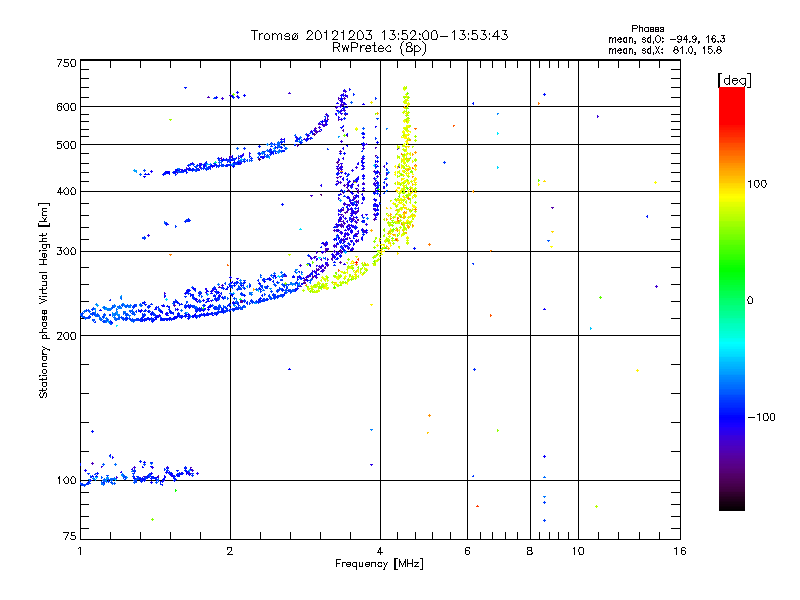This screenshot has width=800, height=600.
Task: Click the black bottom of the phase colorbar
Action: pos(732,503)
